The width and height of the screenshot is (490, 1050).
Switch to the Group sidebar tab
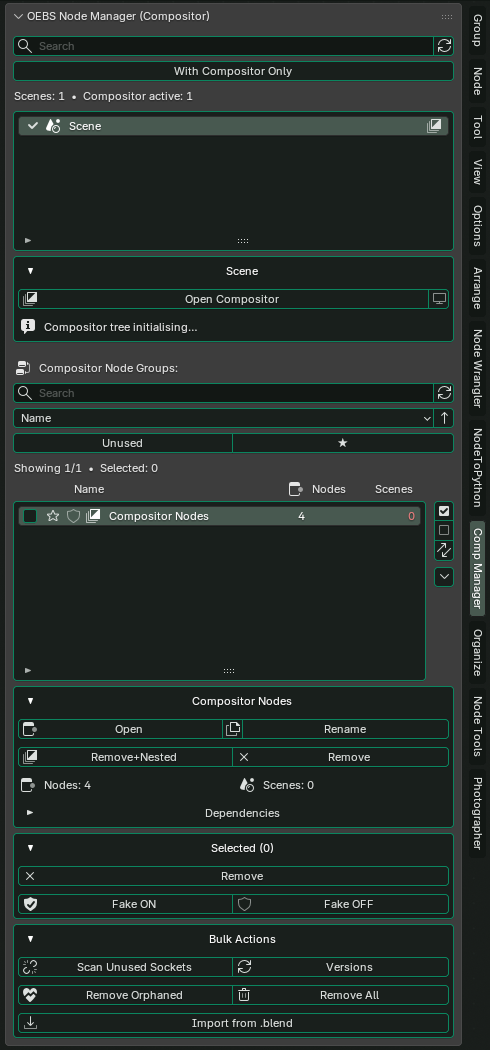tap(477, 30)
